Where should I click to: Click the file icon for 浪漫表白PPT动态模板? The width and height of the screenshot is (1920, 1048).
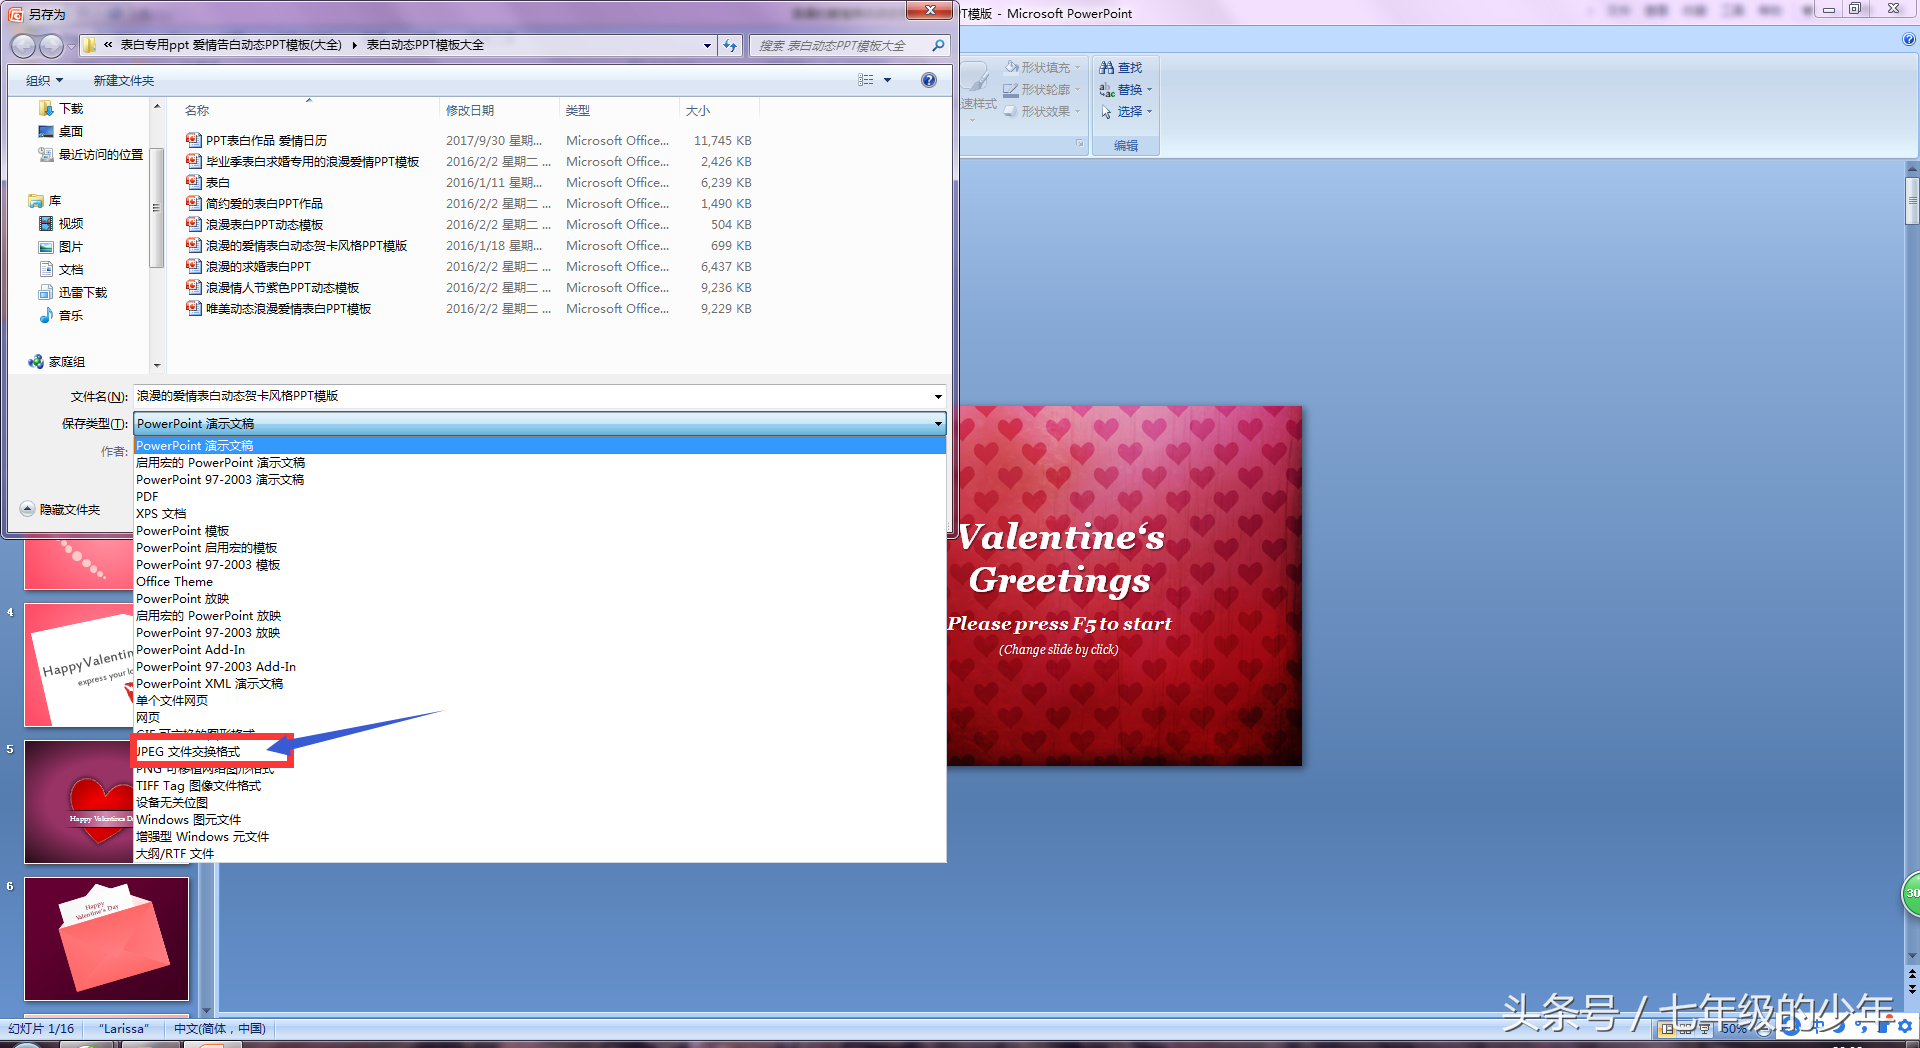pyautogui.click(x=194, y=224)
